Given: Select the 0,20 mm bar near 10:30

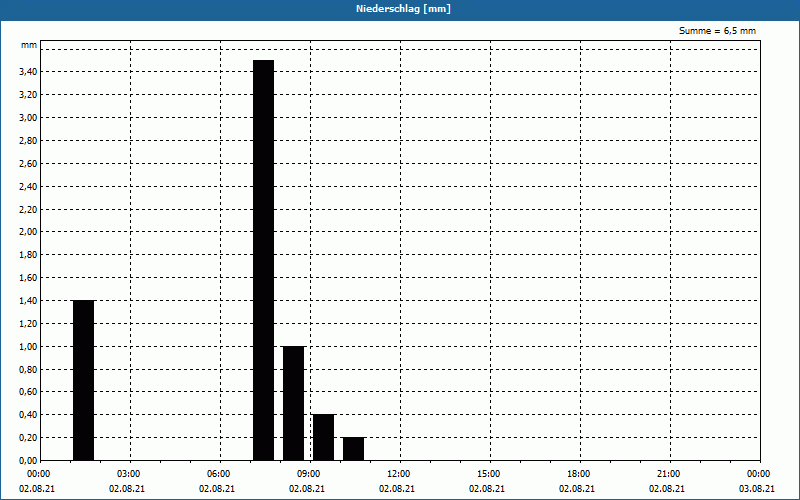Looking at the screenshot, I should [354, 448].
